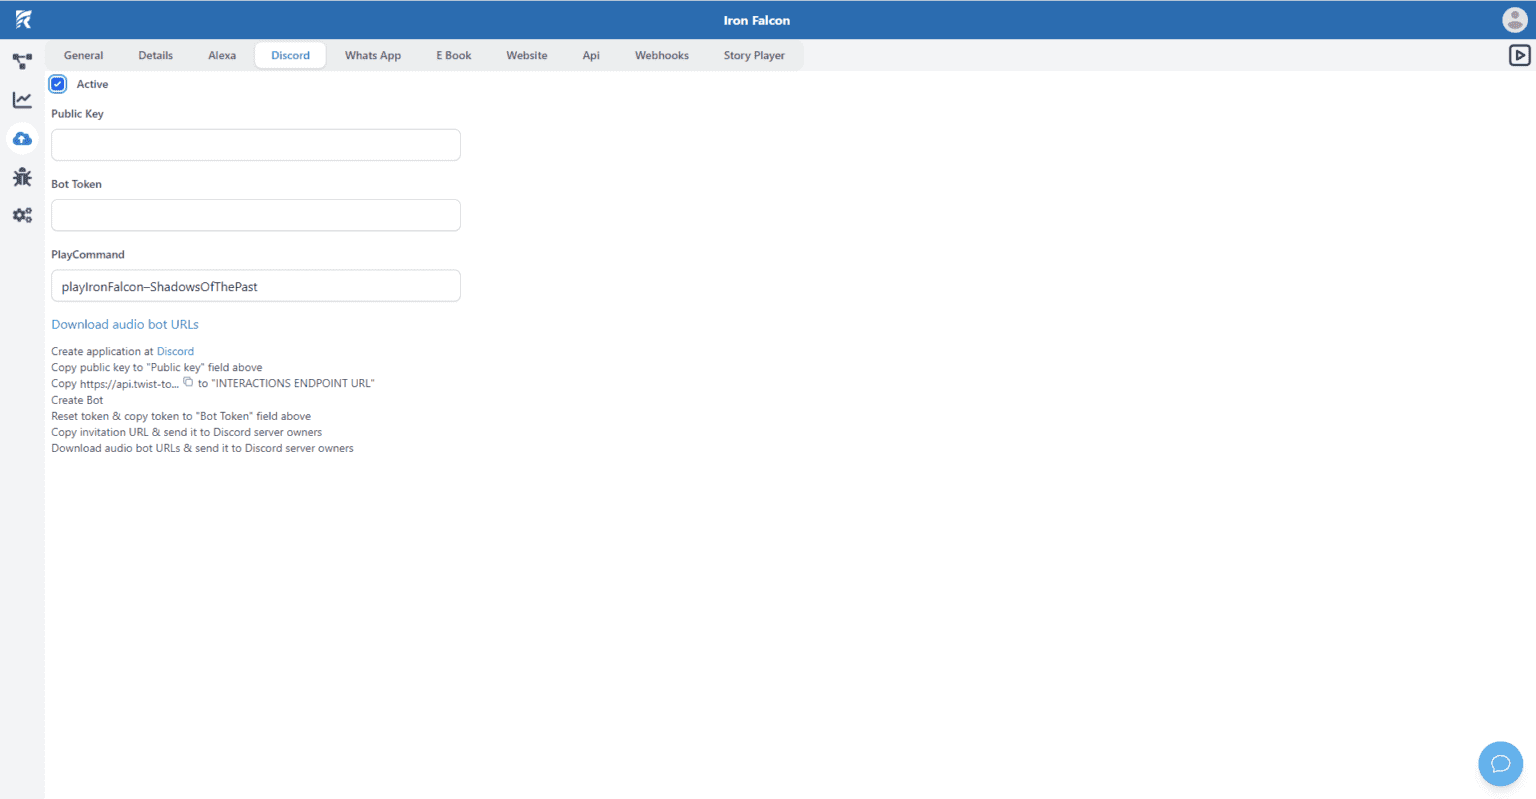Open the analytics chart panel in sidebar

22,100
